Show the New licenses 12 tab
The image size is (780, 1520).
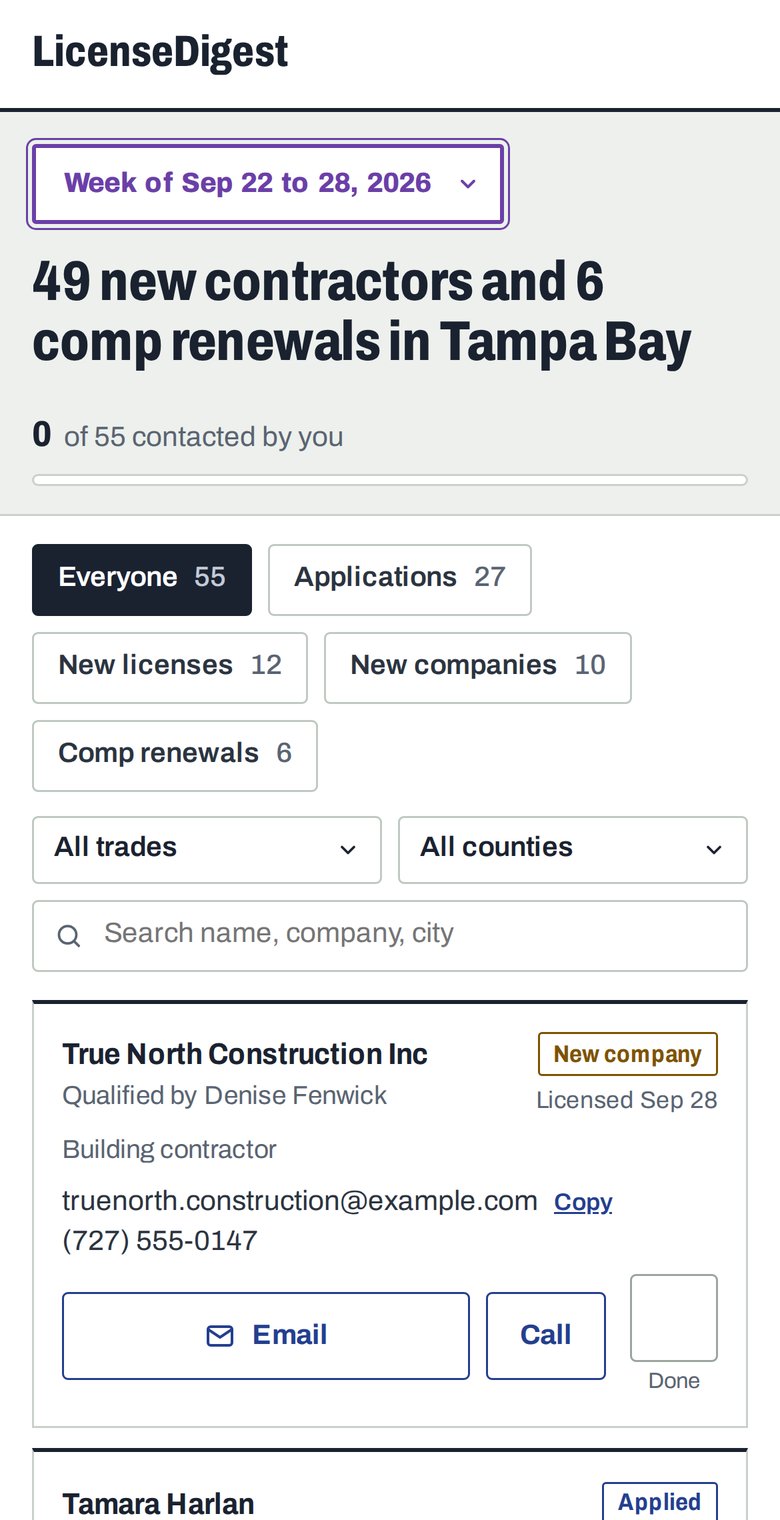(170, 667)
